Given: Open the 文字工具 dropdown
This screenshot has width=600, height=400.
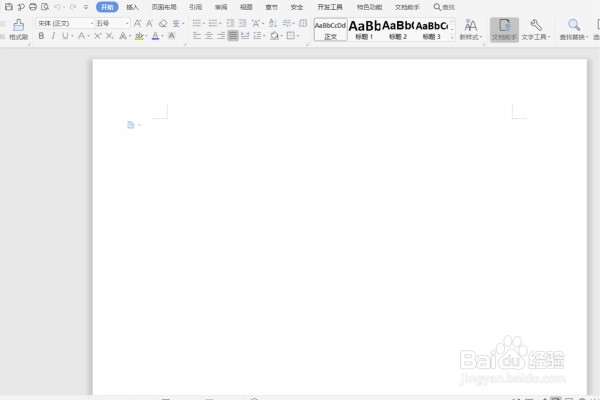Looking at the screenshot, I should tap(536, 29).
